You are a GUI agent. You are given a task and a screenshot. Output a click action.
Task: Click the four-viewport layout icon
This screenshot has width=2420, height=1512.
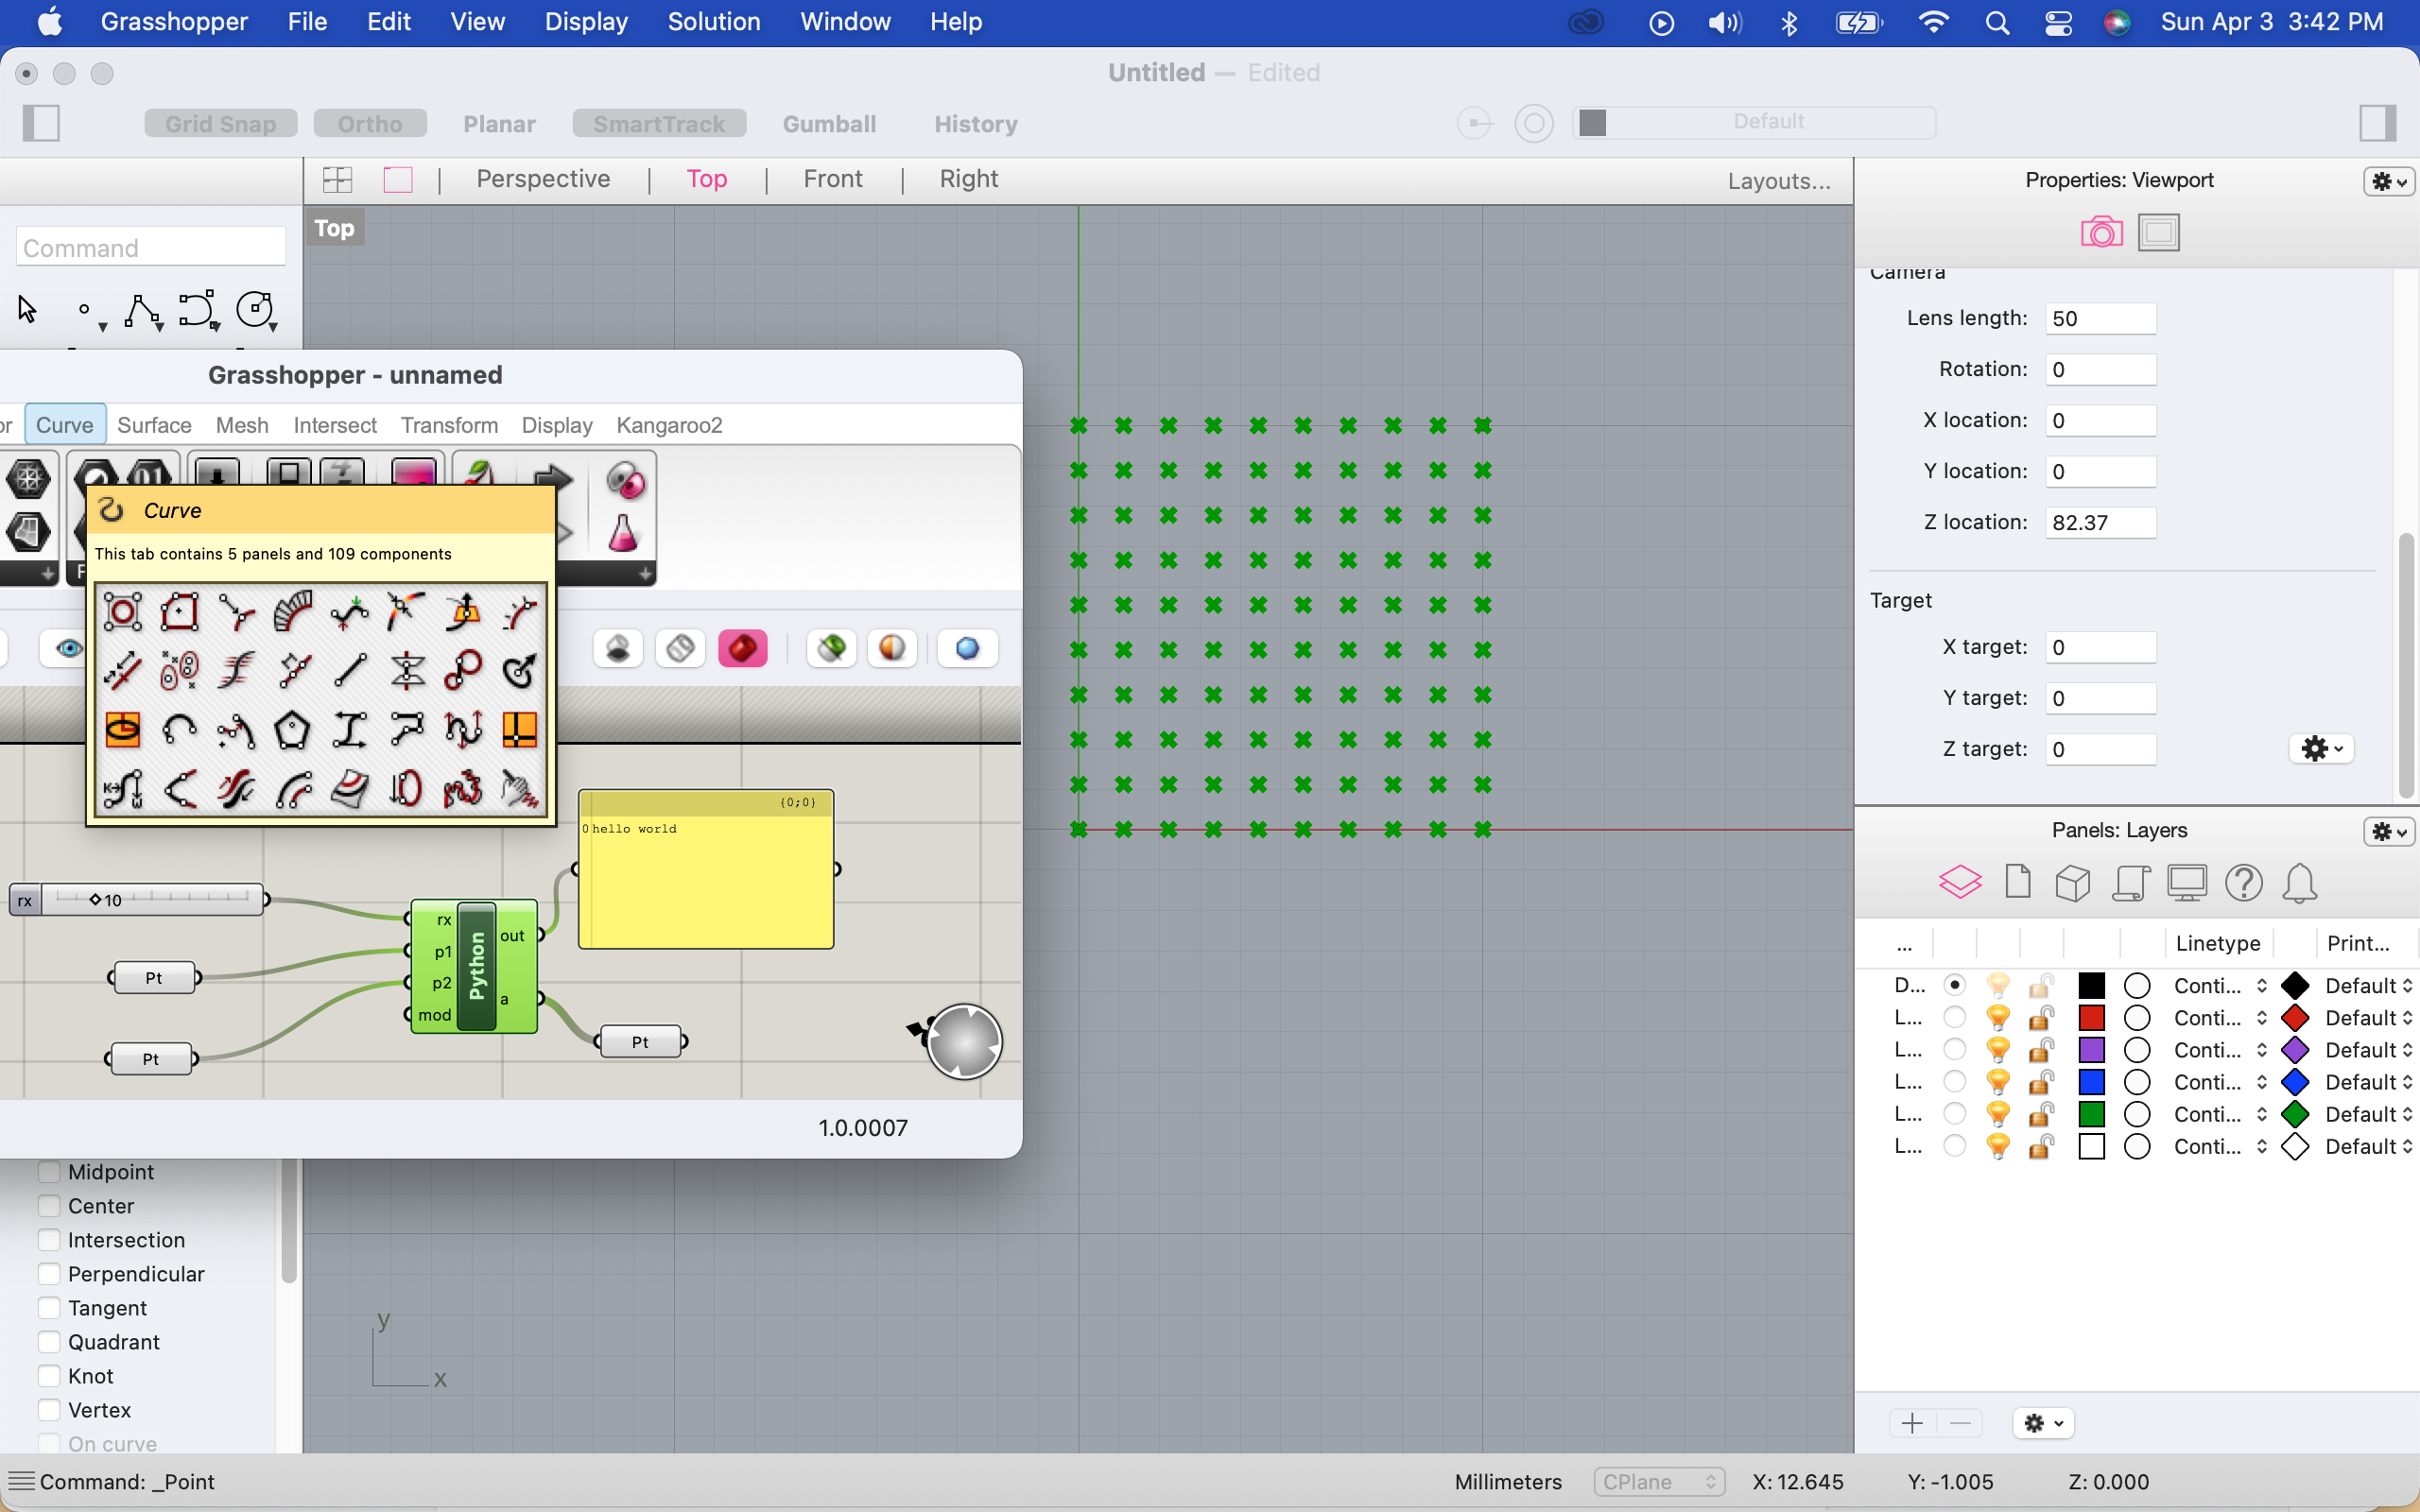[x=338, y=180]
